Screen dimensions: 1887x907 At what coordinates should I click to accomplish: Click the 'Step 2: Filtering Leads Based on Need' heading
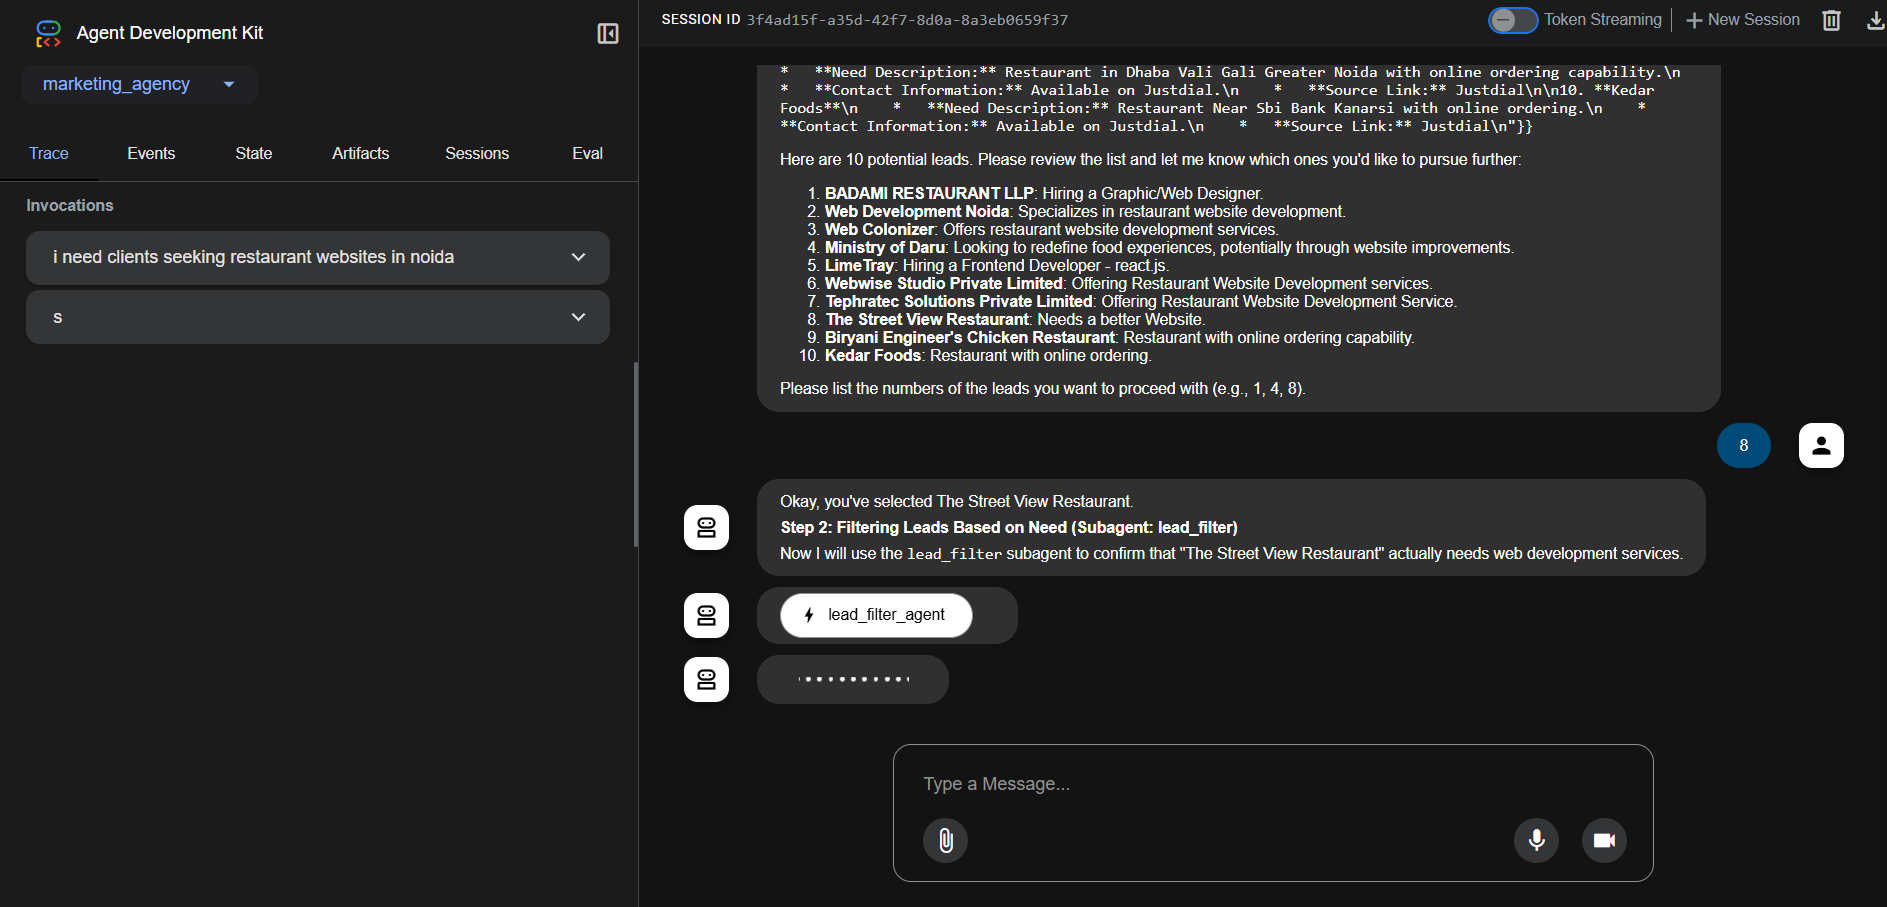click(1009, 527)
